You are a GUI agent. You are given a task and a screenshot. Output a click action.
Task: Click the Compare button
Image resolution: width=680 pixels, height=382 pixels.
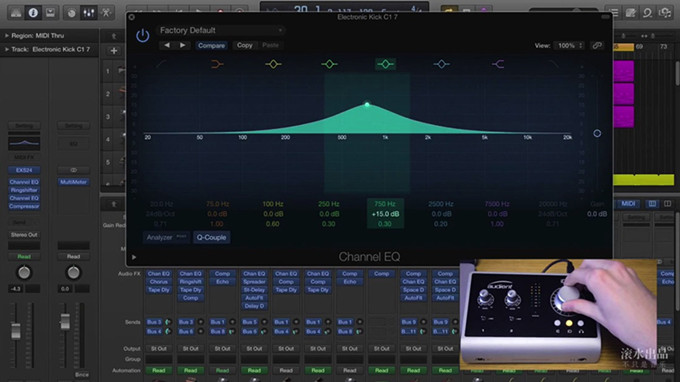click(x=211, y=46)
